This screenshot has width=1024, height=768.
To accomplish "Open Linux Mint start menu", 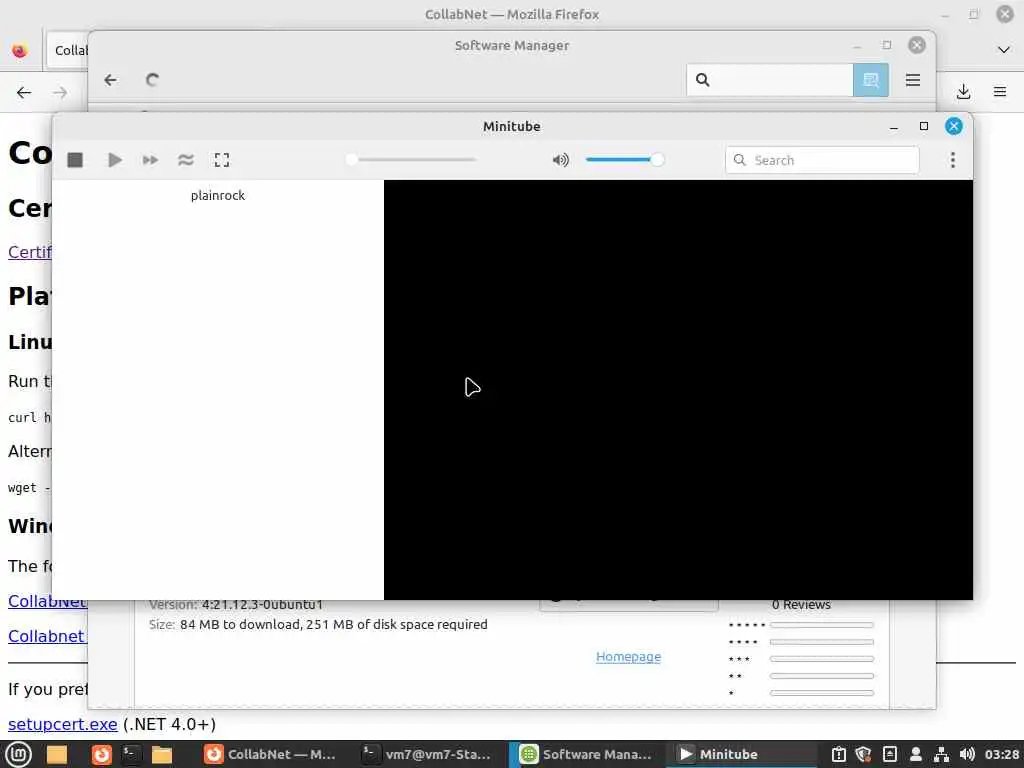I will pos(19,754).
